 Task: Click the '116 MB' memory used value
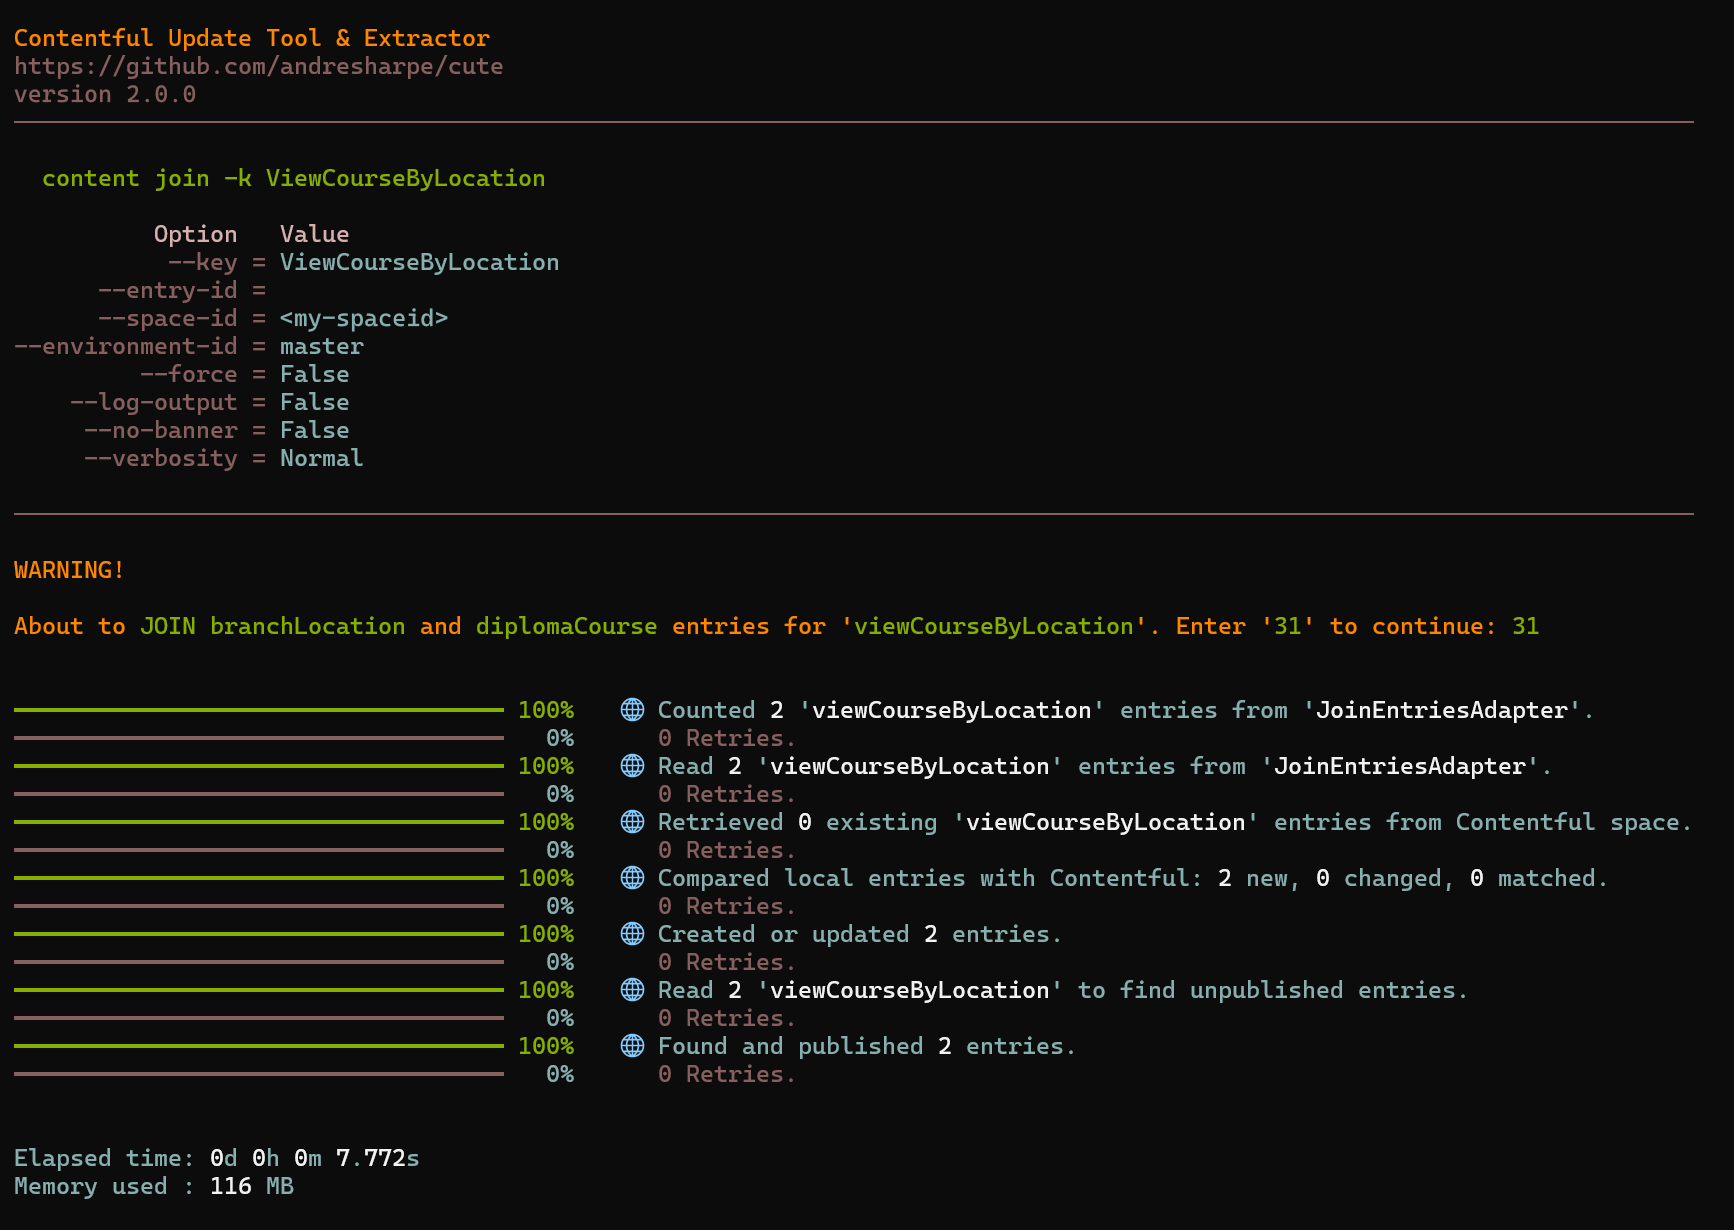click(252, 1186)
